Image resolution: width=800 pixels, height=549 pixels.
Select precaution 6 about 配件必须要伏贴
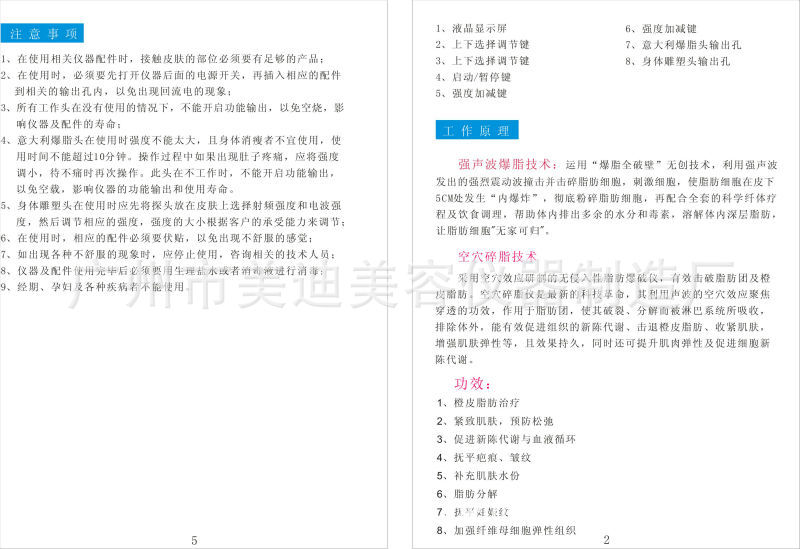pyautogui.click(x=157, y=238)
